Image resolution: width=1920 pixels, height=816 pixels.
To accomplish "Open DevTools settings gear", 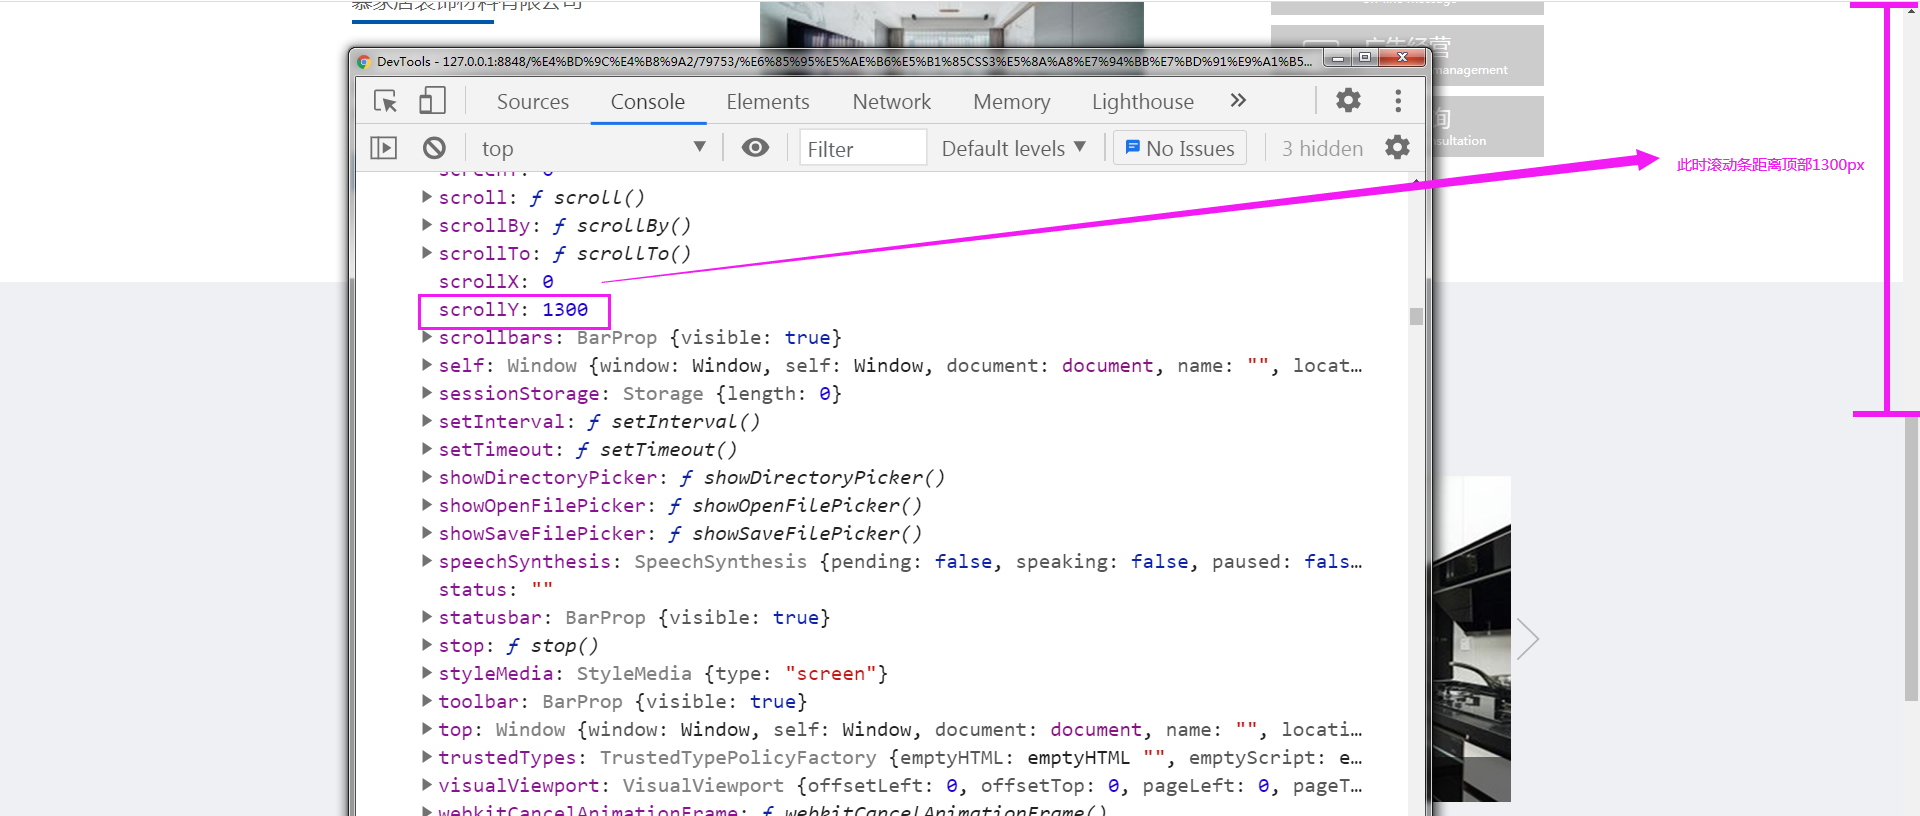I will (1348, 100).
